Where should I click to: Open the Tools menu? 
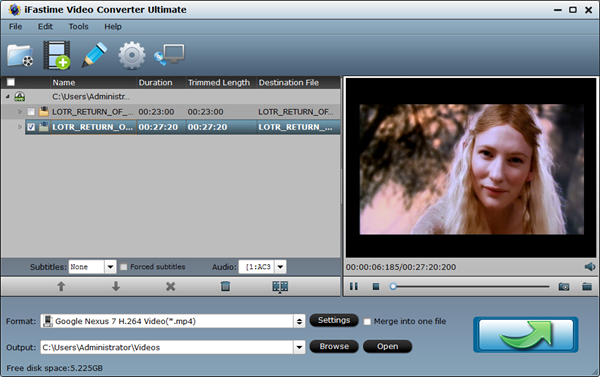(x=78, y=26)
